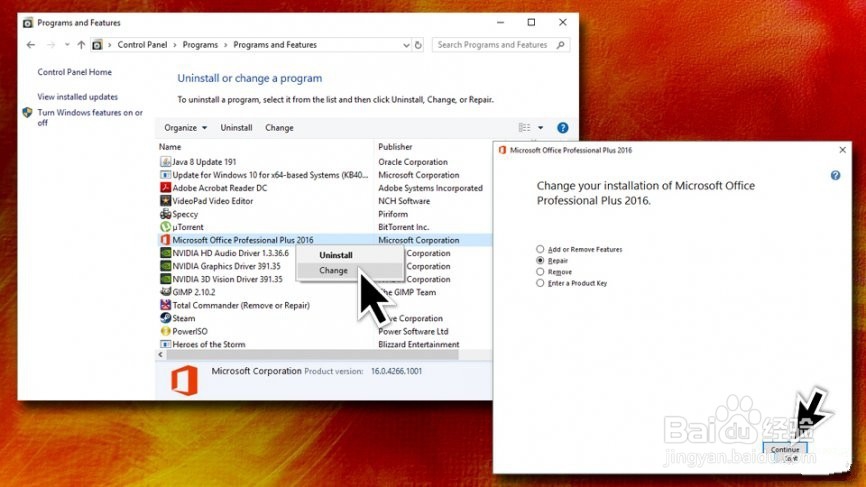Click Power Software Ltd publisher cell
This screenshot has width=866, height=487.
click(413, 331)
